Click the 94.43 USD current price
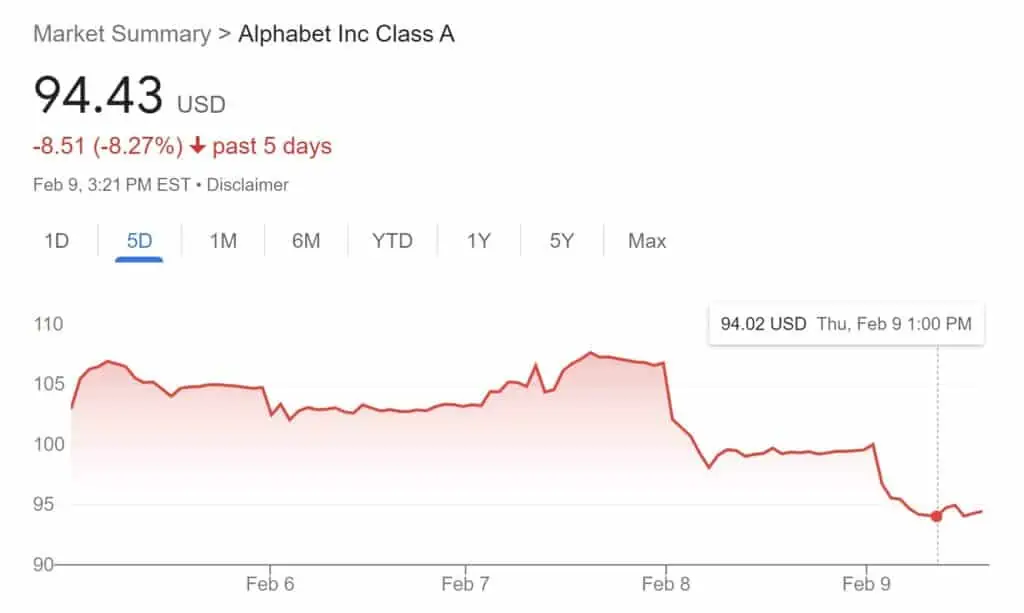1024x613 pixels. click(x=129, y=96)
